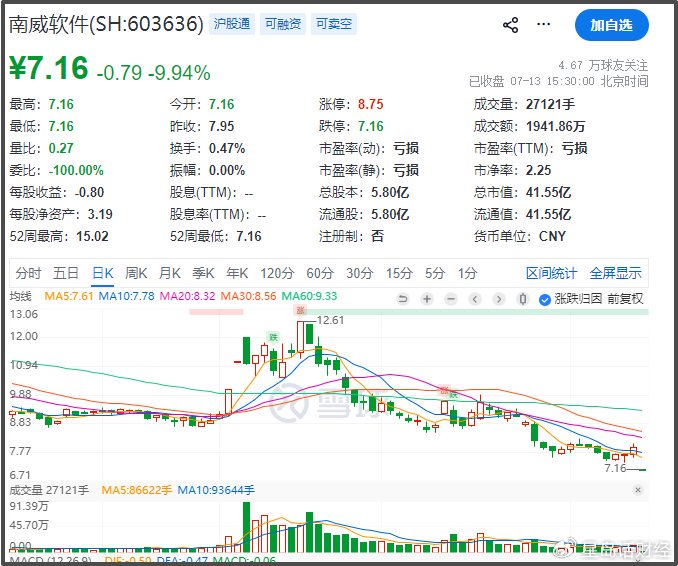The width and height of the screenshot is (678, 566).
Task: Open the 全屏显示 link
Action: click(x=616, y=273)
